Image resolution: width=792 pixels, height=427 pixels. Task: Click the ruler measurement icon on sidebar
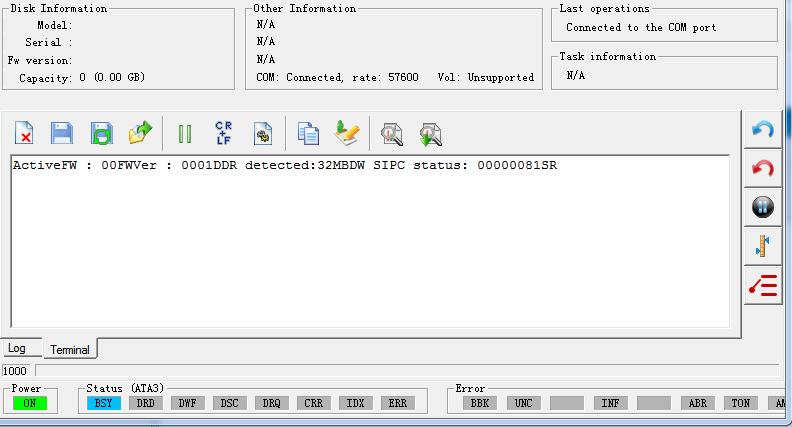763,246
